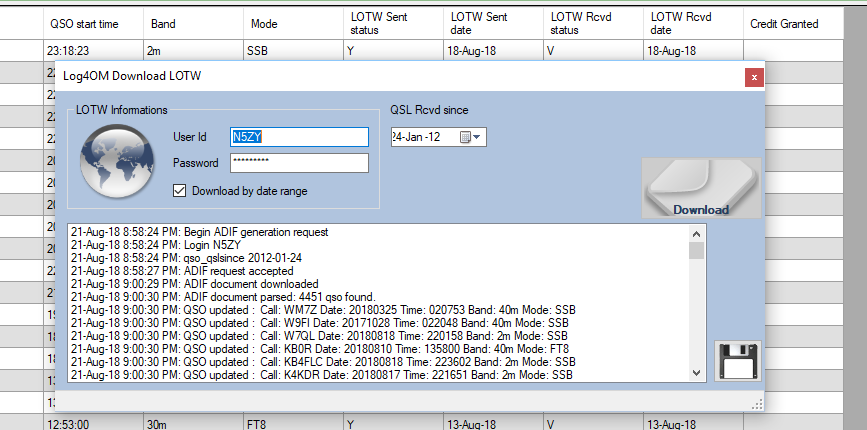Click the 'qso_qslsince 2012-01-24' log line
Screen dimensions: 867x430
click(x=186, y=258)
